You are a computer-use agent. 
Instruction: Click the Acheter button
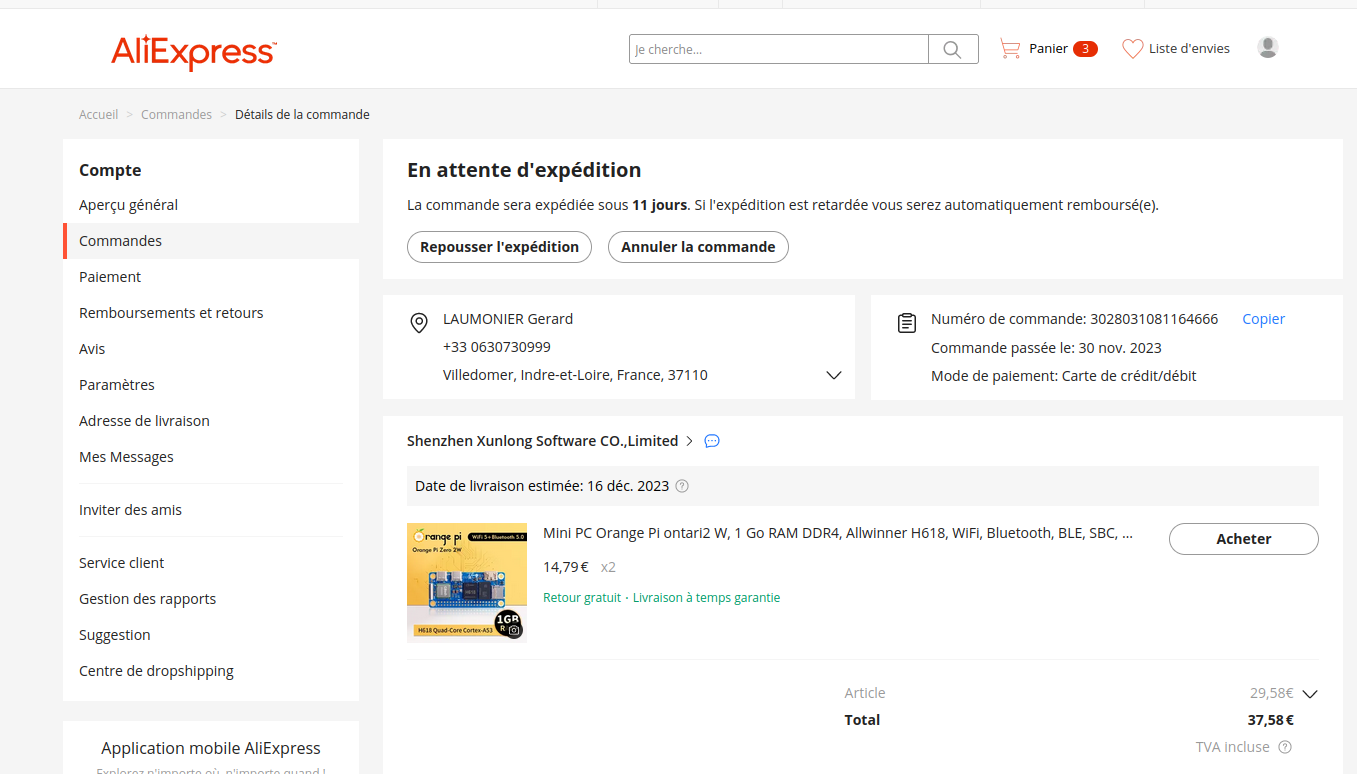(1243, 539)
